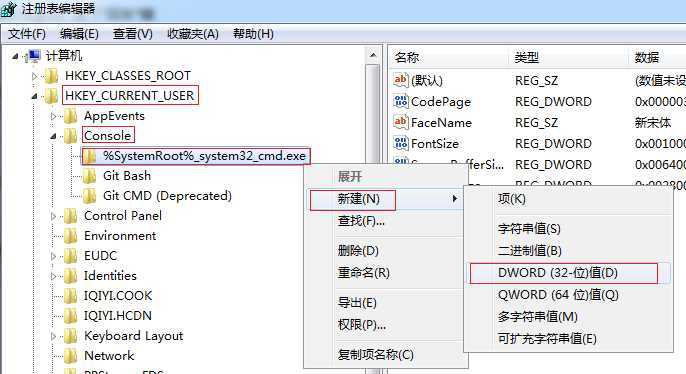Click the IQIYI.COOK folder icon
Image resolution: width=686 pixels, height=374 pixels.
pyautogui.click(x=70, y=296)
